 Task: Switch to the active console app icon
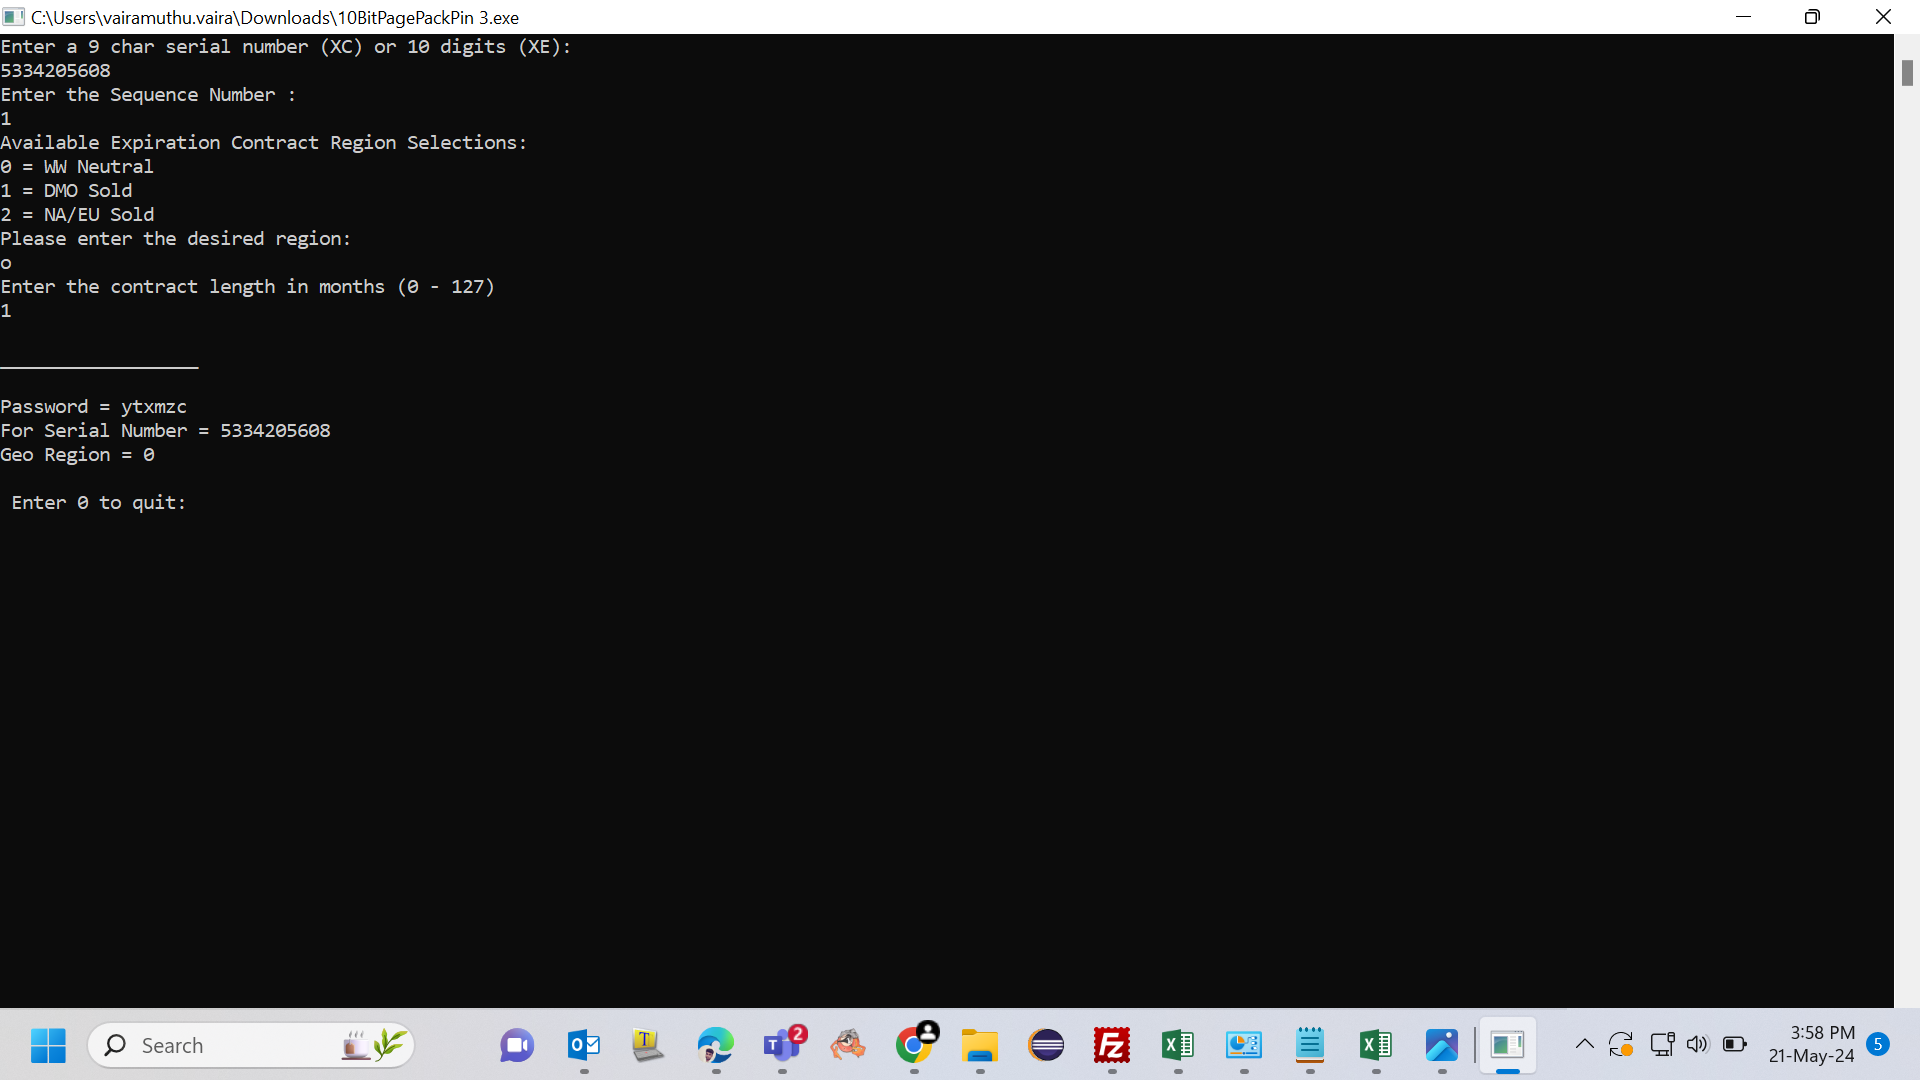tap(1508, 1046)
